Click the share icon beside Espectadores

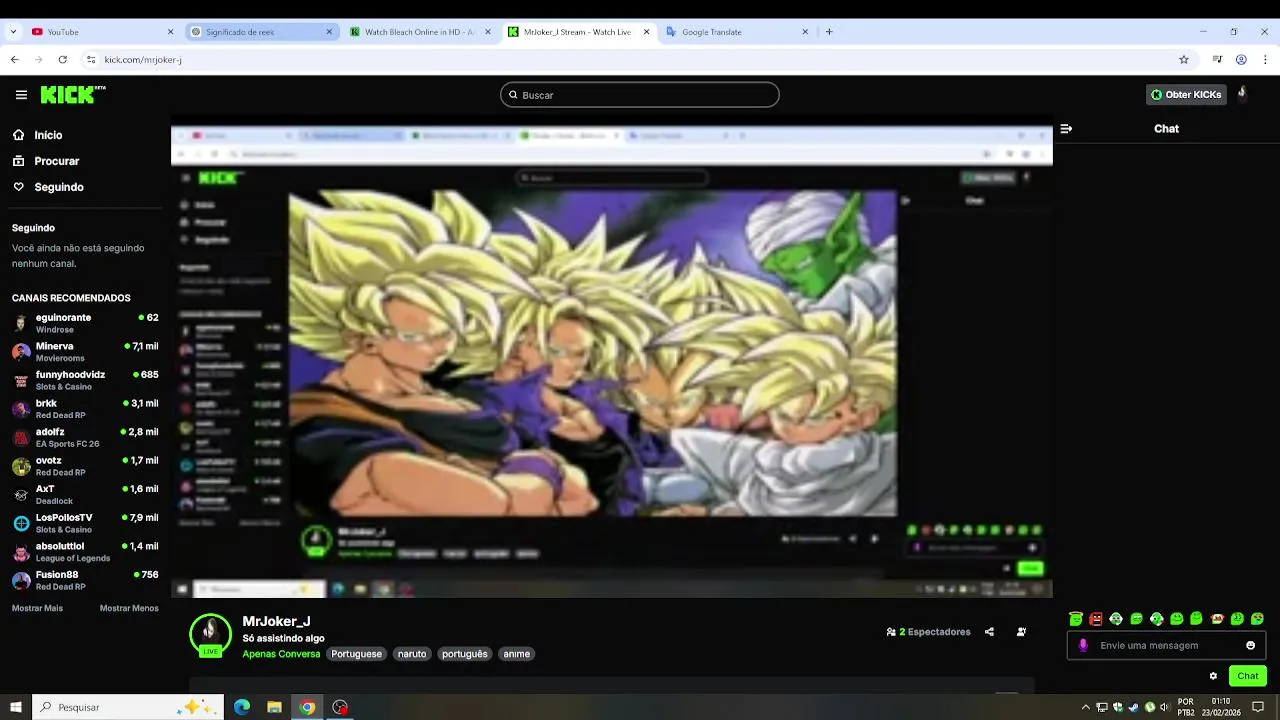(x=989, y=632)
